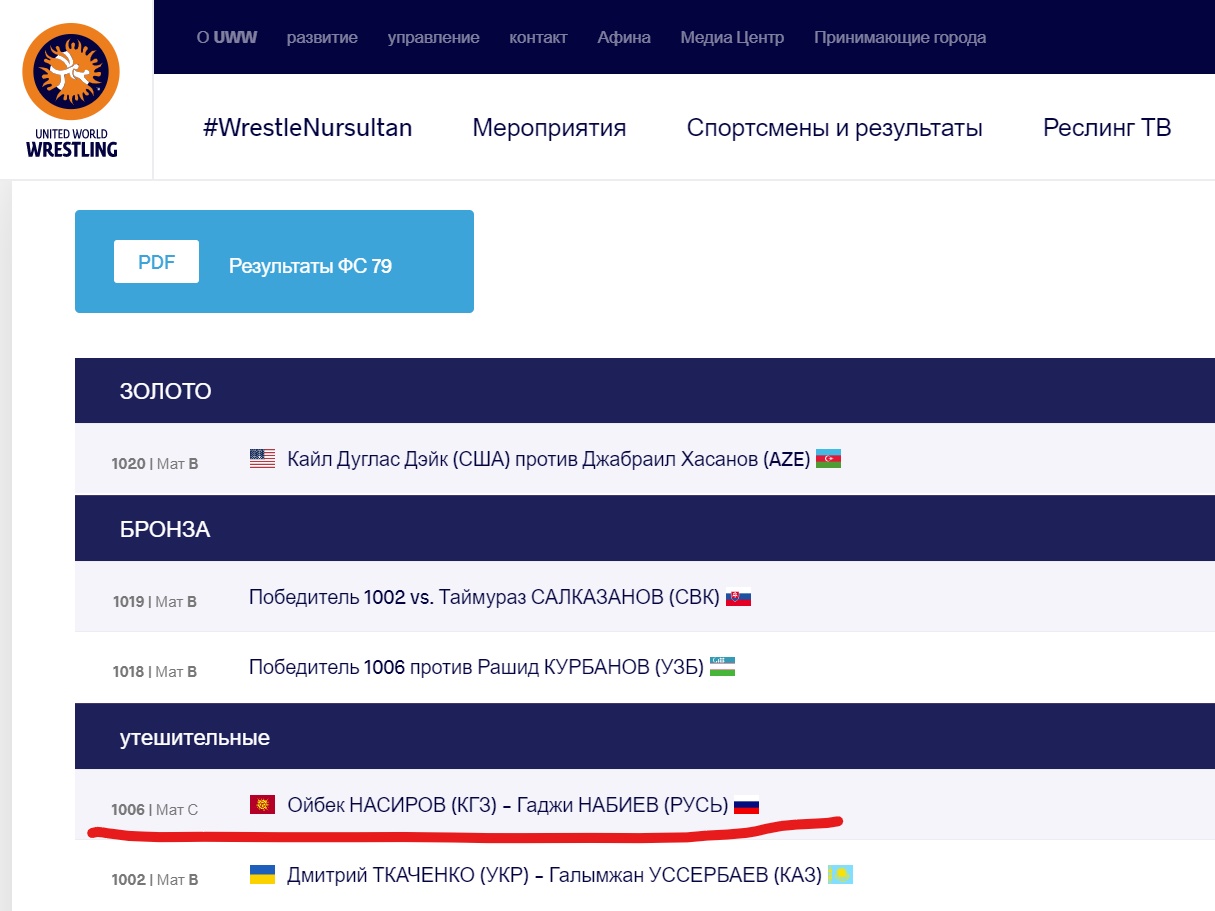Viewport: 1215px width, 911px height.
Task: Click the Russia flag icon
Action: [747, 804]
